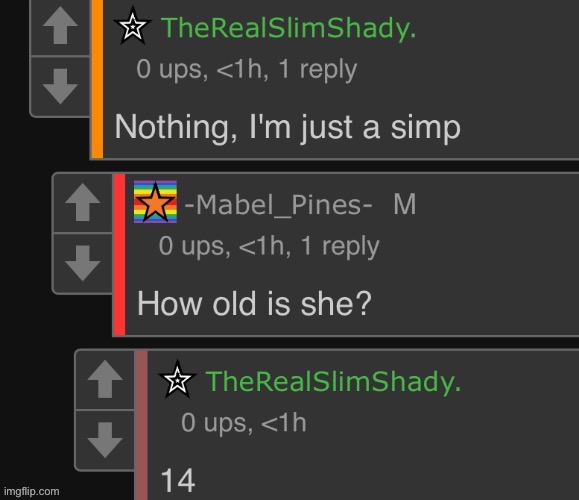Image resolution: width=579 pixels, height=500 pixels.
Task: Click the rainbow star icon beside -Mabel_Pines-
Action: coord(155,202)
